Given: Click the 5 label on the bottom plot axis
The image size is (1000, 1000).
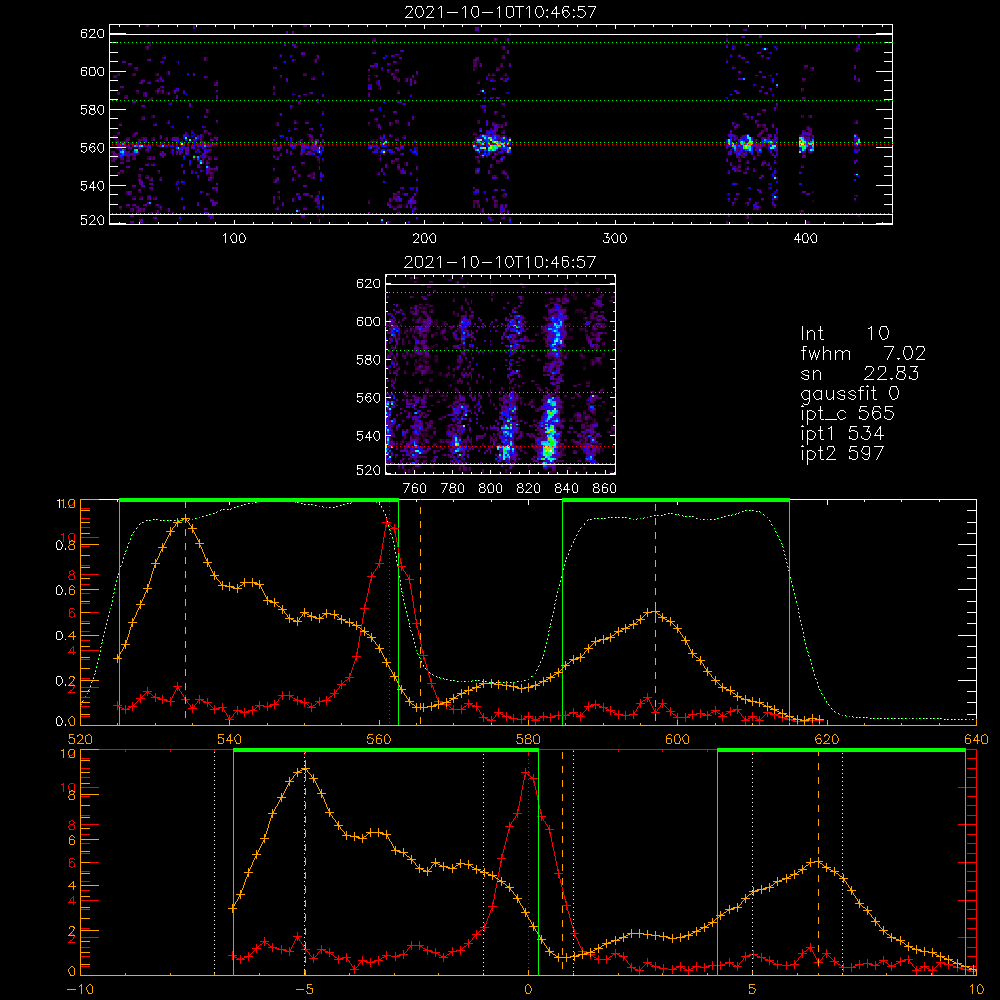Looking at the screenshot, I should (753, 990).
